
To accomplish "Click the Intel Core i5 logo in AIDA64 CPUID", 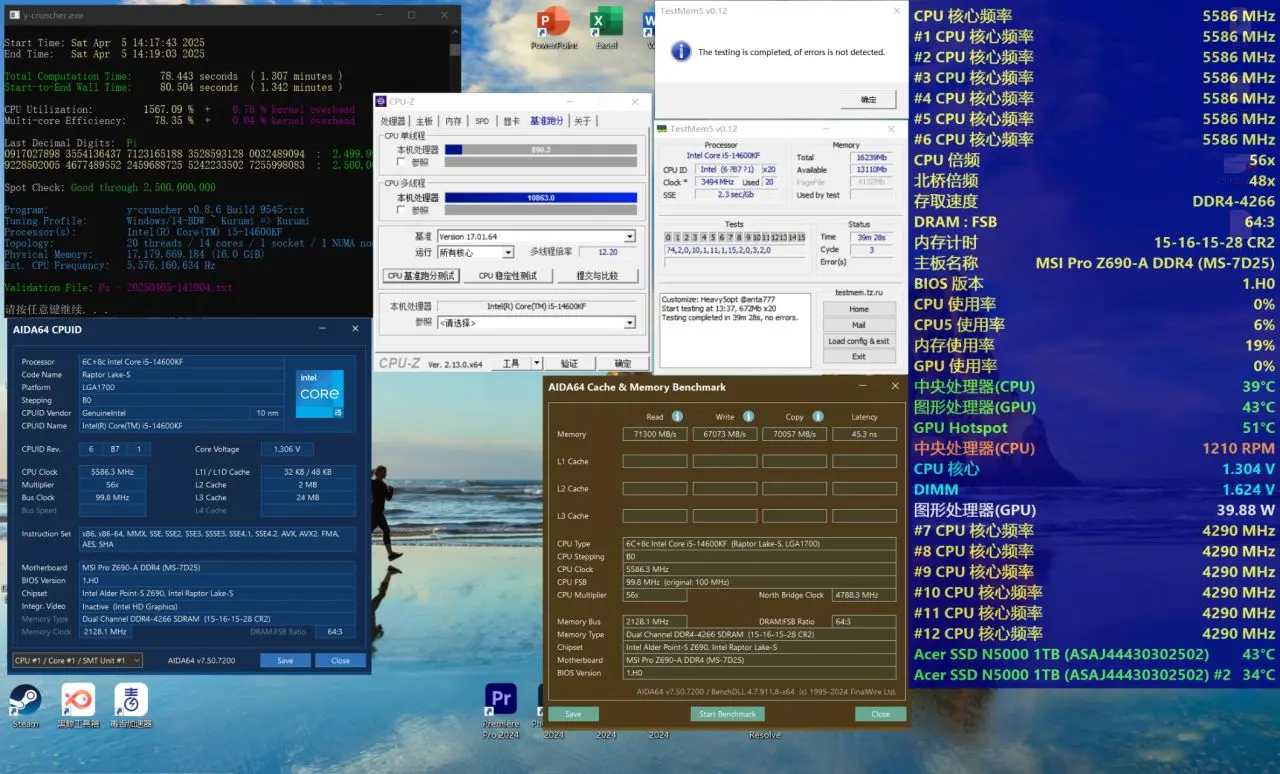I will pos(320,394).
